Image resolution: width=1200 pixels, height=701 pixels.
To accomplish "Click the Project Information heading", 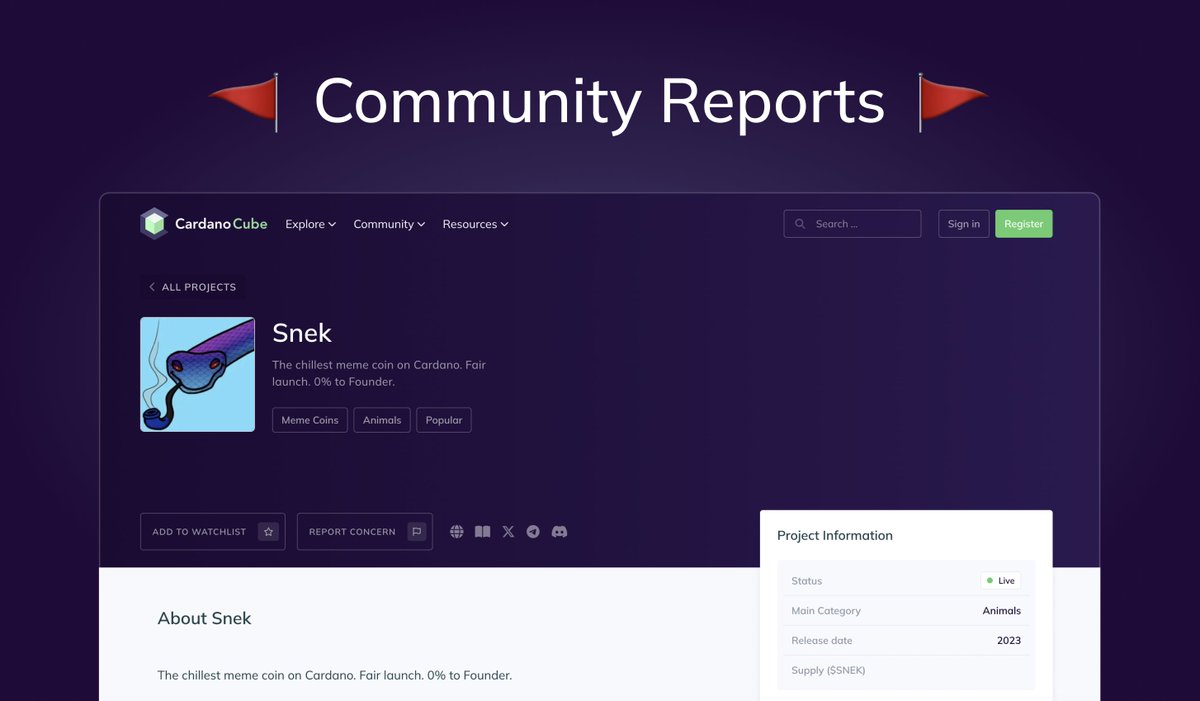I will 835,536.
